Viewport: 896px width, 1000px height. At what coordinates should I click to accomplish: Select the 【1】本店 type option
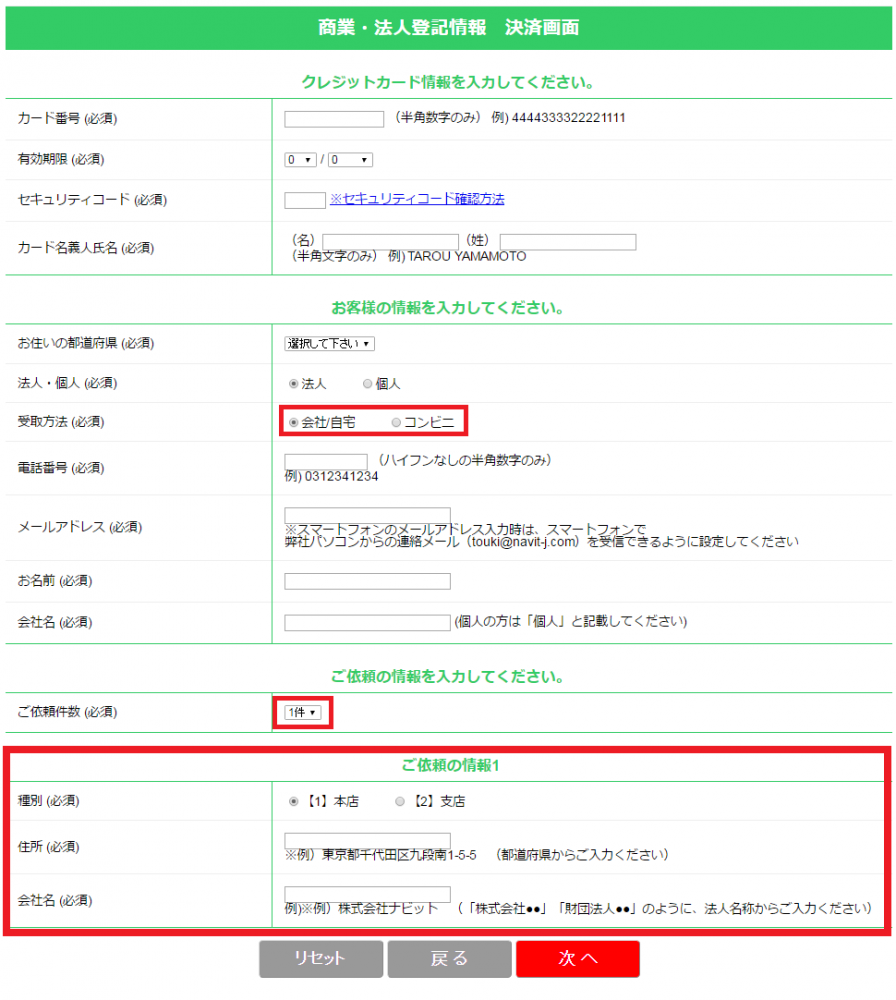pyautogui.click(x=293, y=802)
